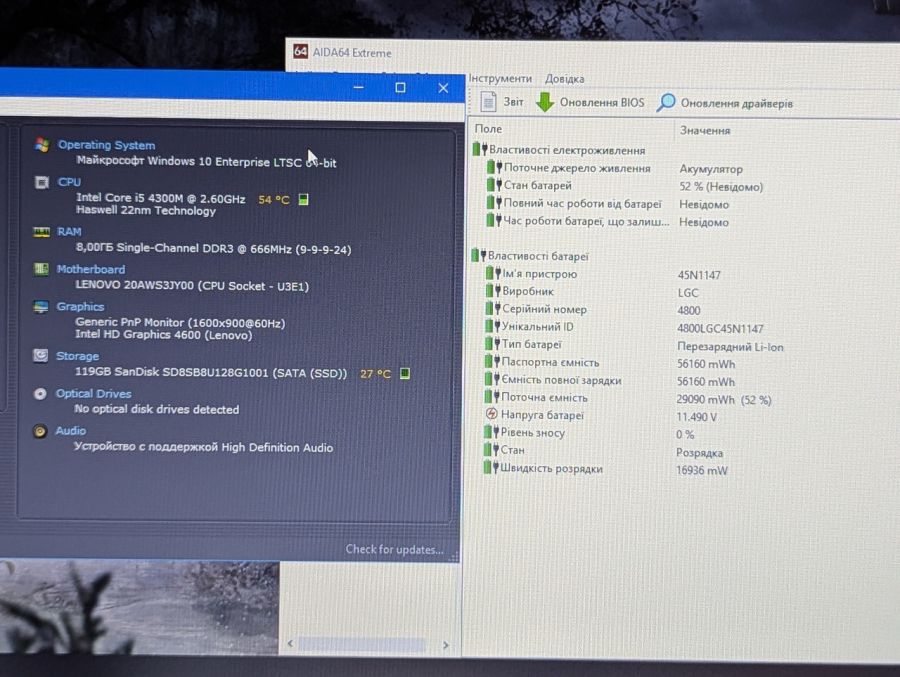Click the Рівень зносу row icon
900x677 pixels.
491,432
